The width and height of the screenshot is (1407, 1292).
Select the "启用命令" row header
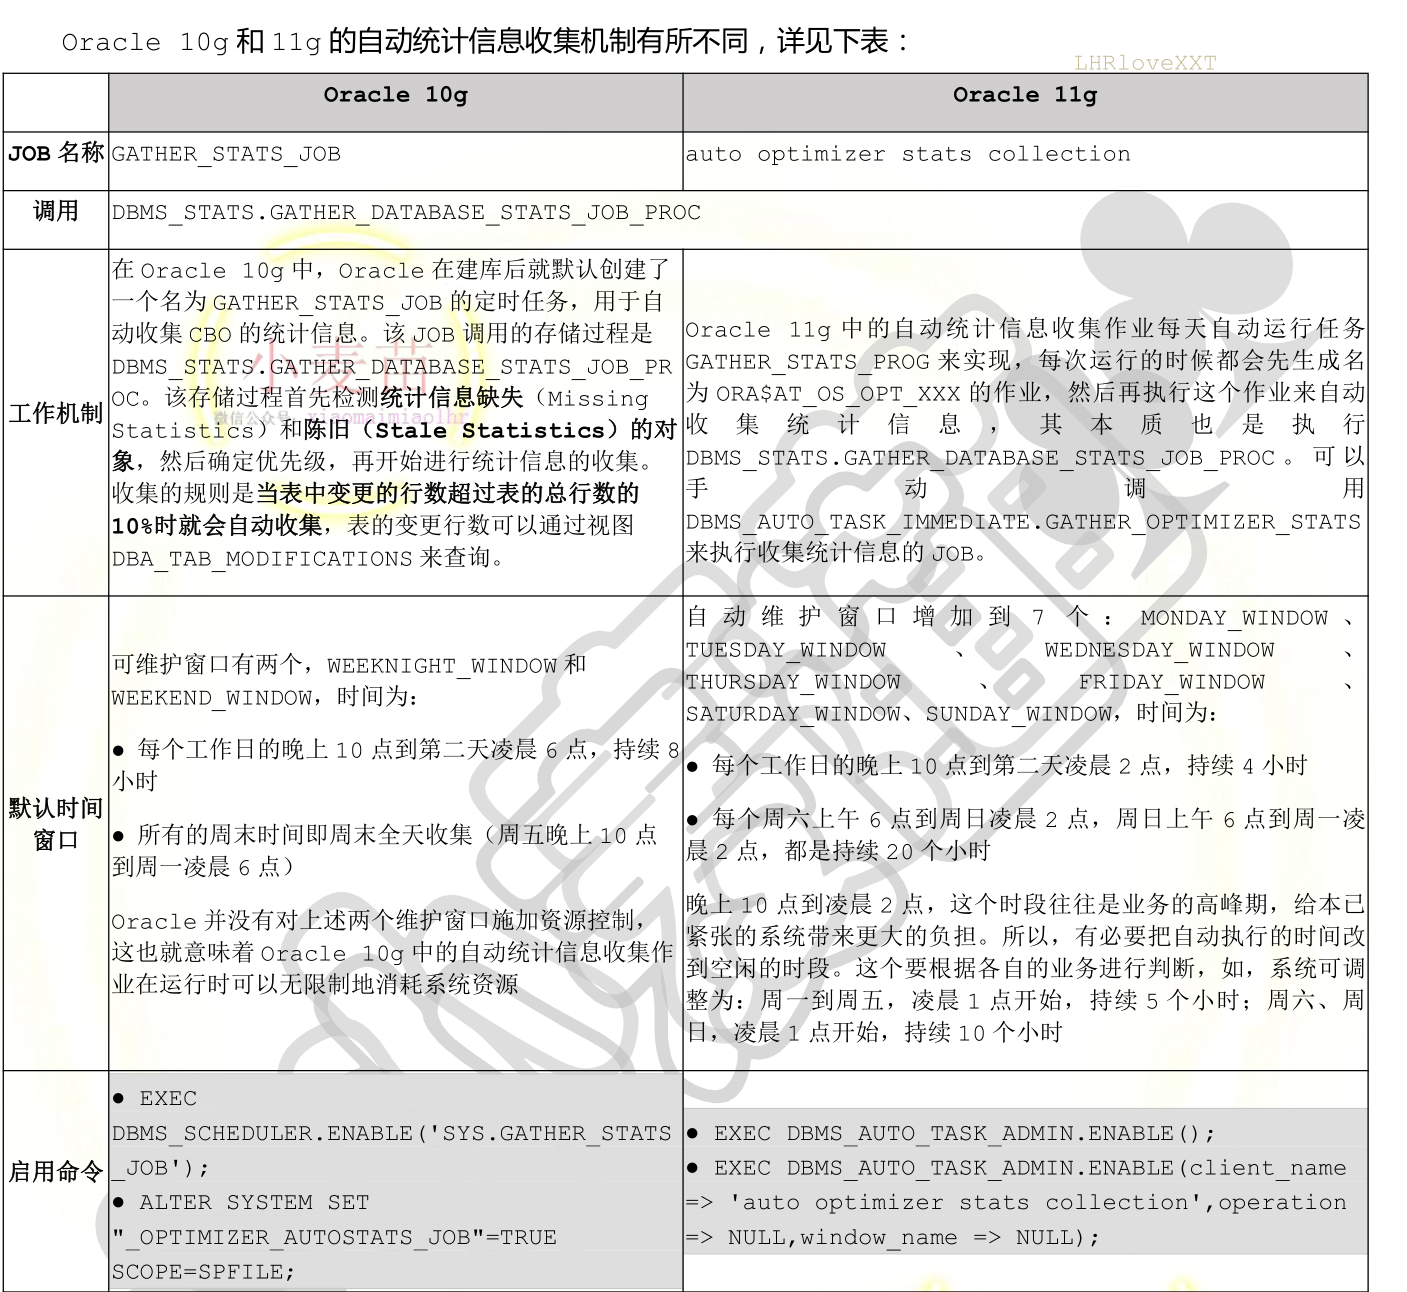point(56,1171)
